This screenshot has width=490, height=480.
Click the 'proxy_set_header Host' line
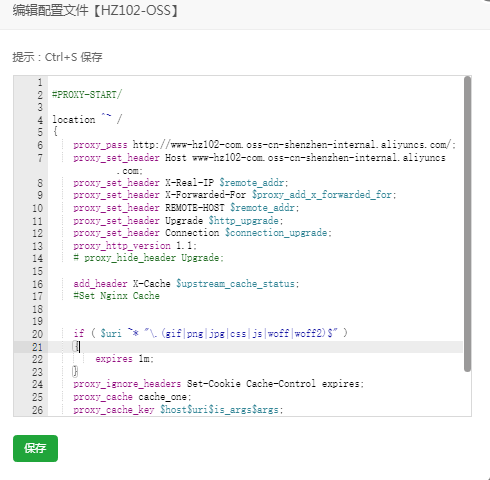coord(259,157)
